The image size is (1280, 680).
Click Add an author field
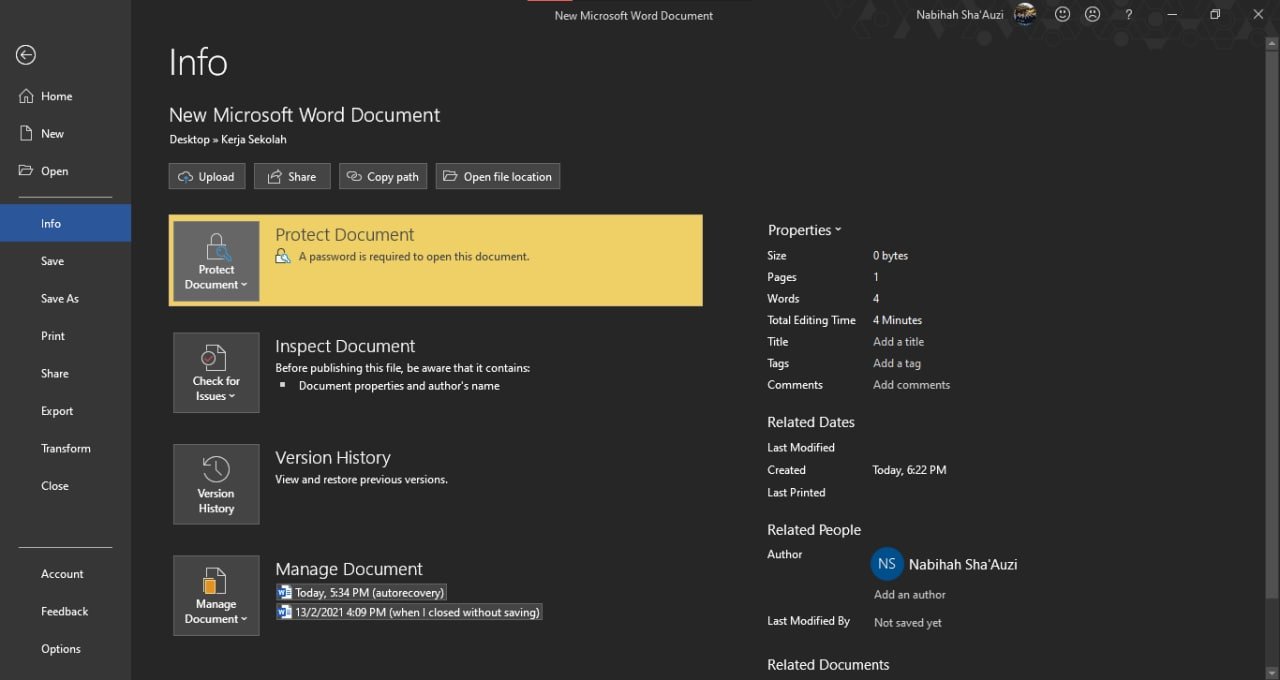(x=910, y=594)
